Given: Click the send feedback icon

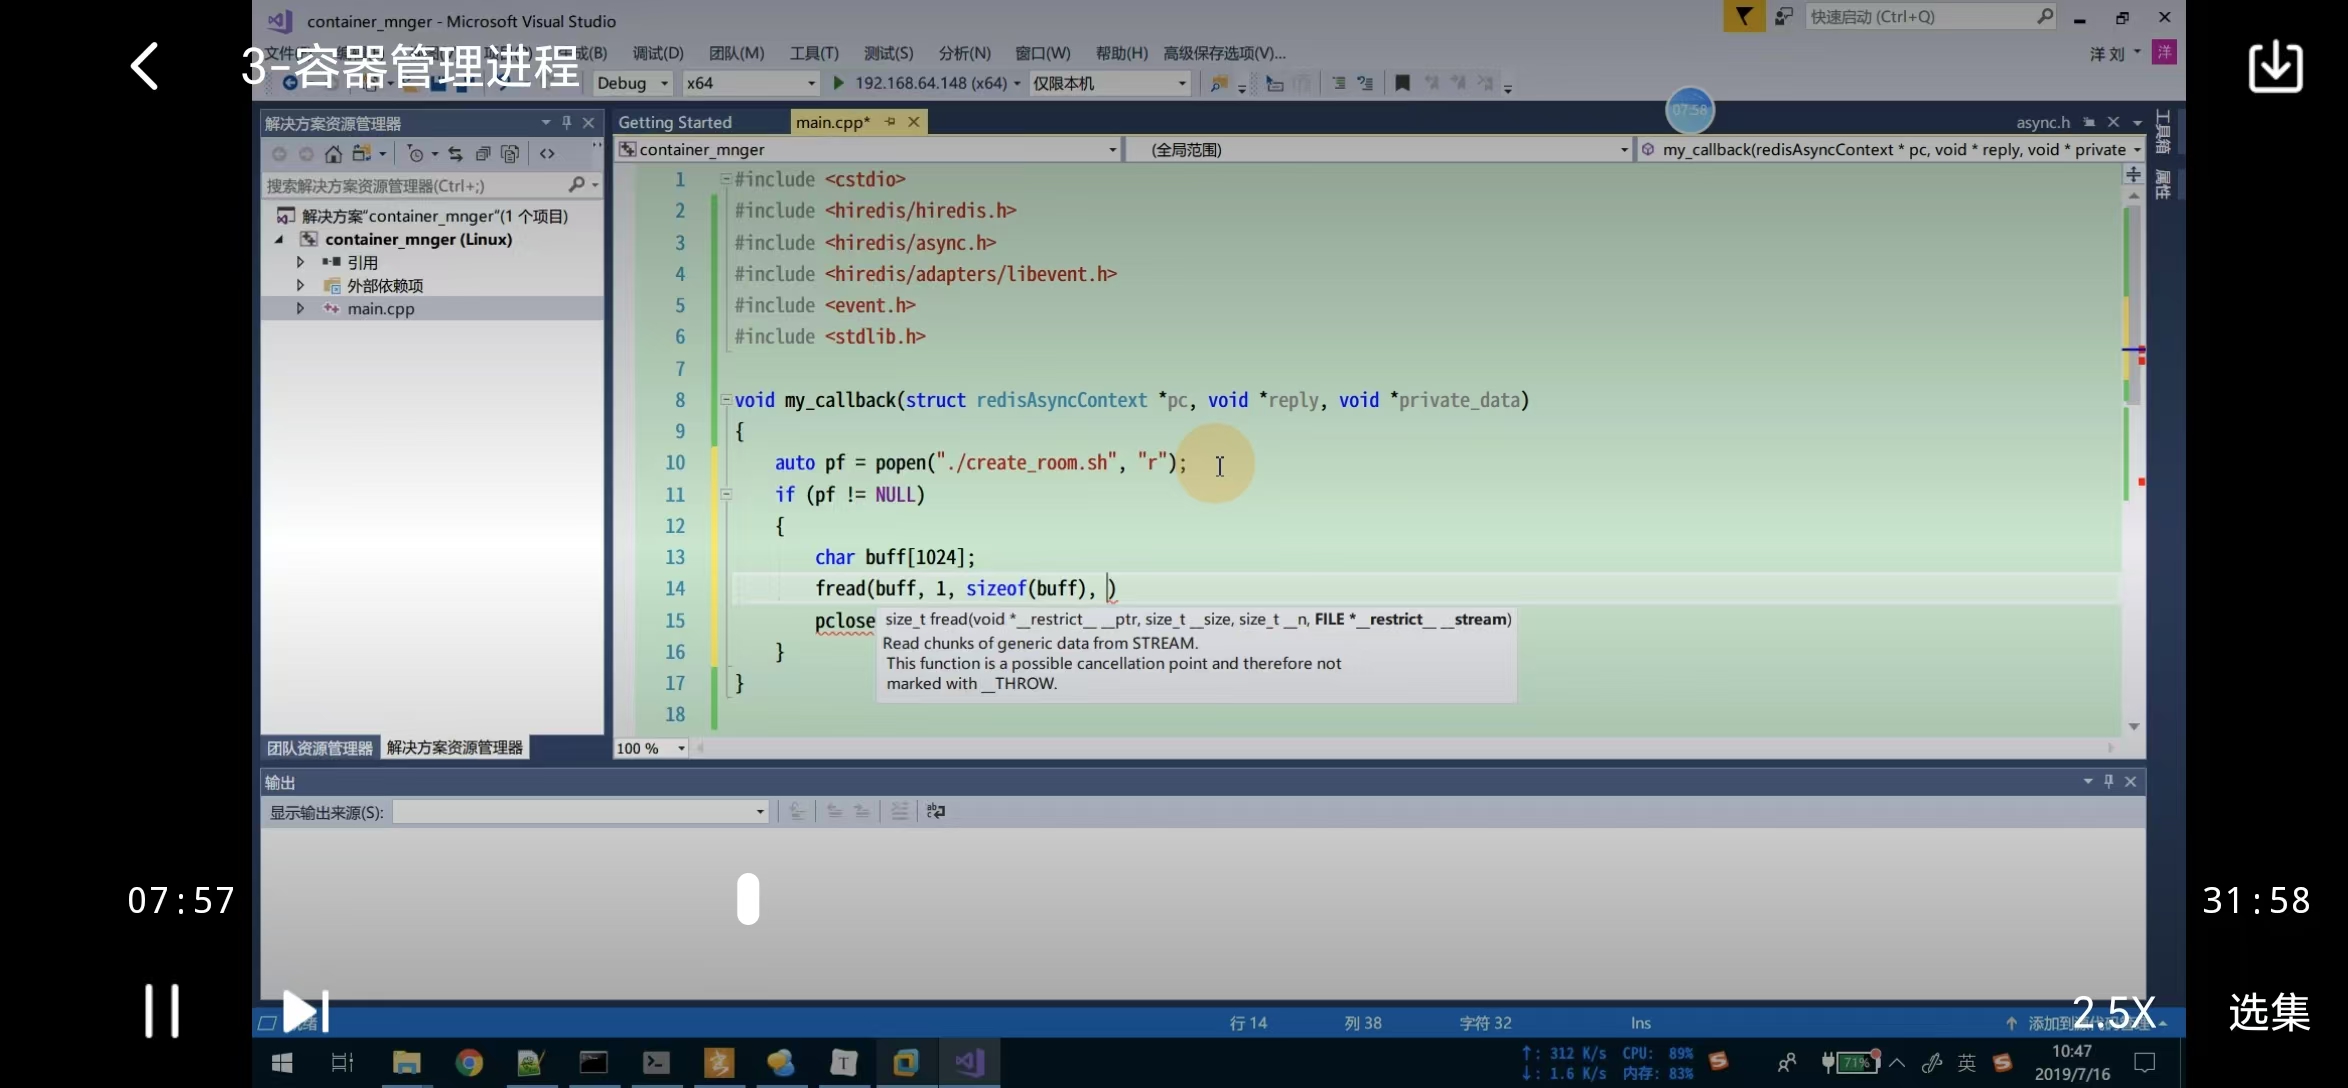Looking at the screenshot, I should tap(1784, 17).
